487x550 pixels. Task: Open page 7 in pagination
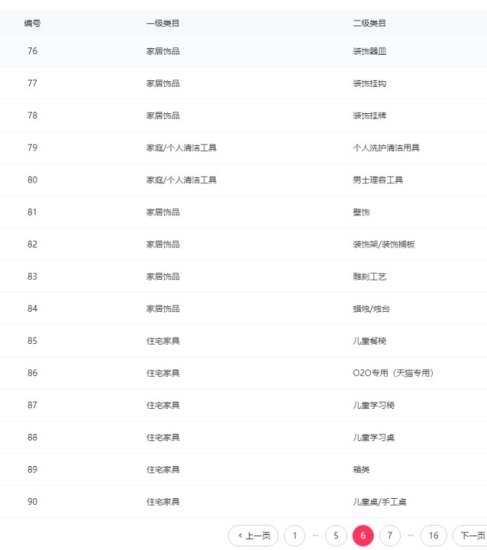click(x=390, y=535)
